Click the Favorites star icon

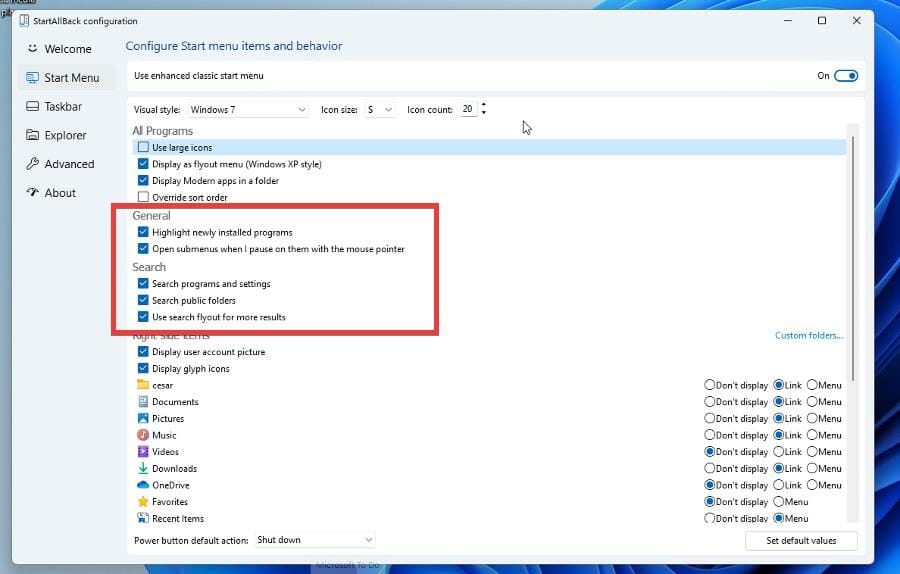[x=143, y=502]
